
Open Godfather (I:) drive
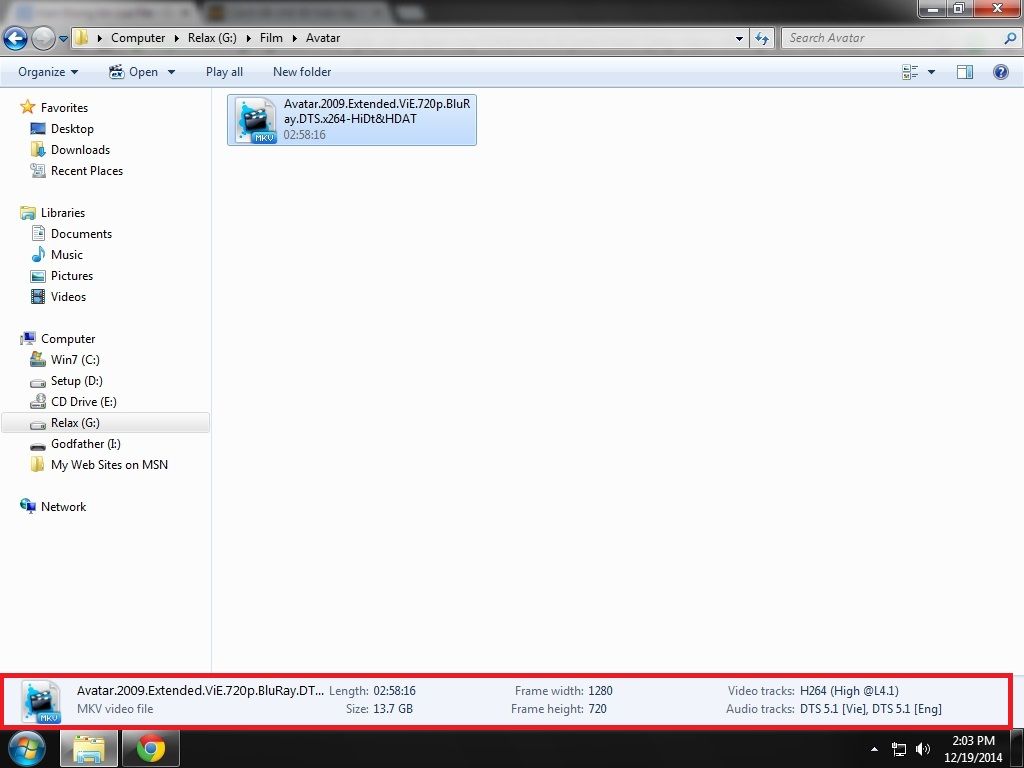[86, 443]
